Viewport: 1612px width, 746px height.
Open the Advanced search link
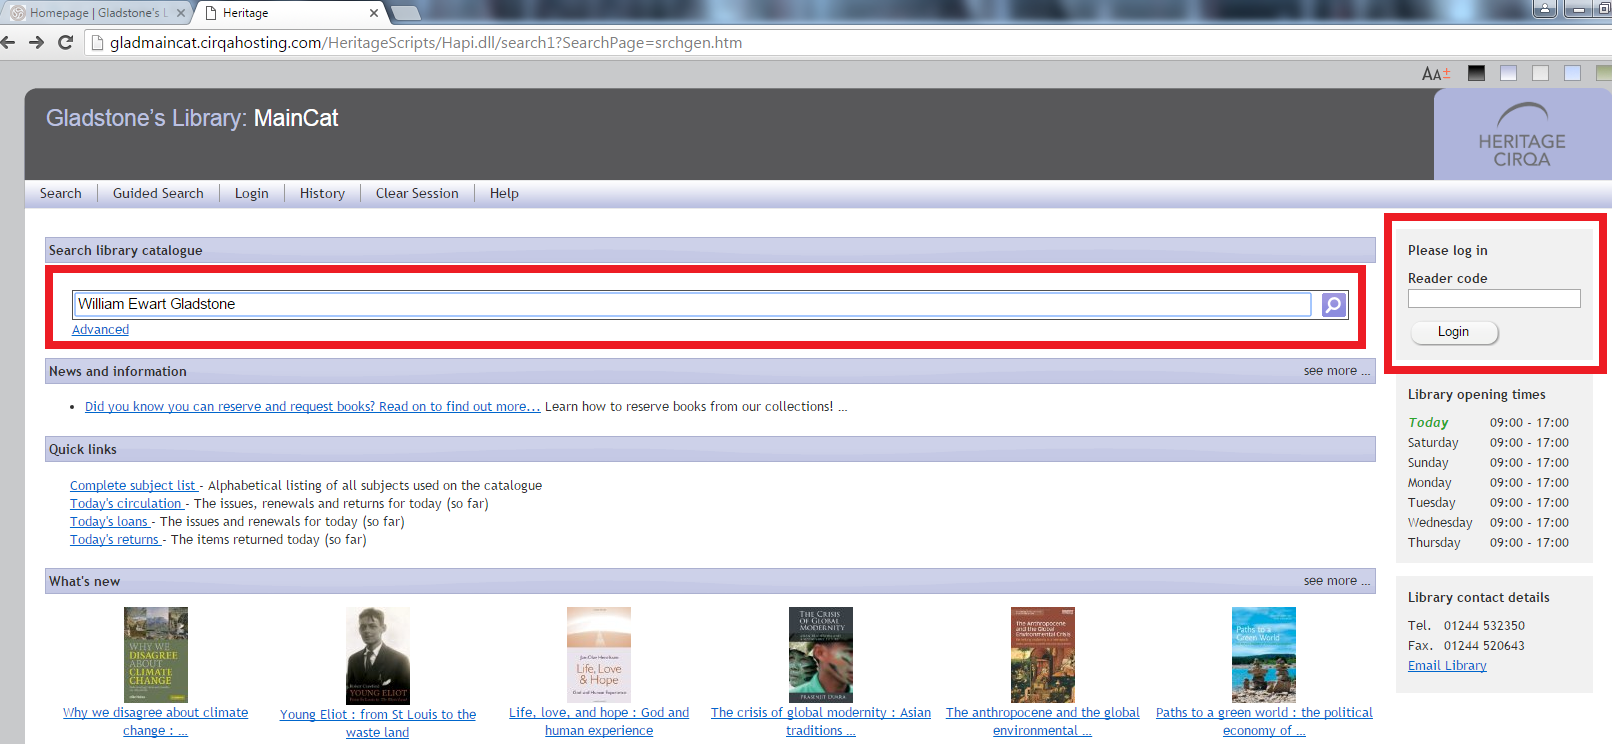pos(100,330)
